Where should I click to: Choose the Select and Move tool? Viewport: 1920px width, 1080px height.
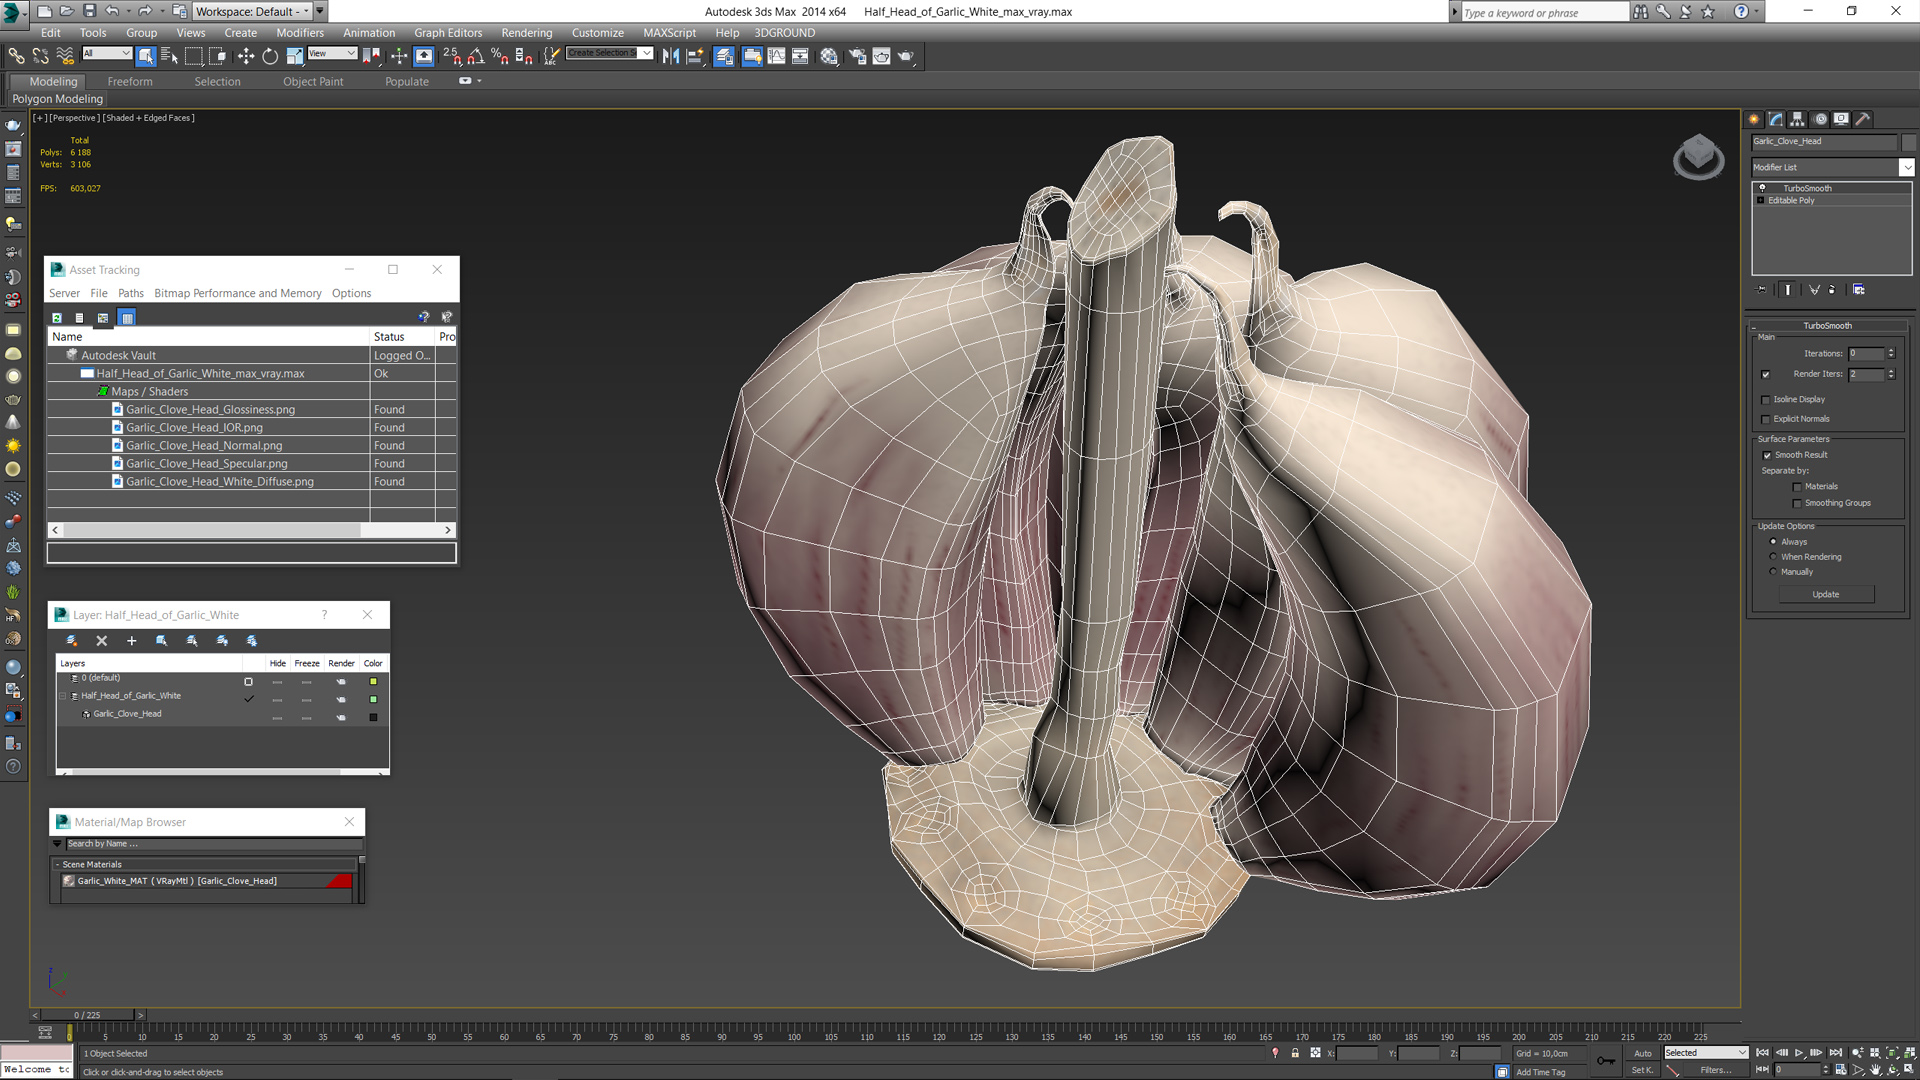pyautogui.click(x=246, y=56)
